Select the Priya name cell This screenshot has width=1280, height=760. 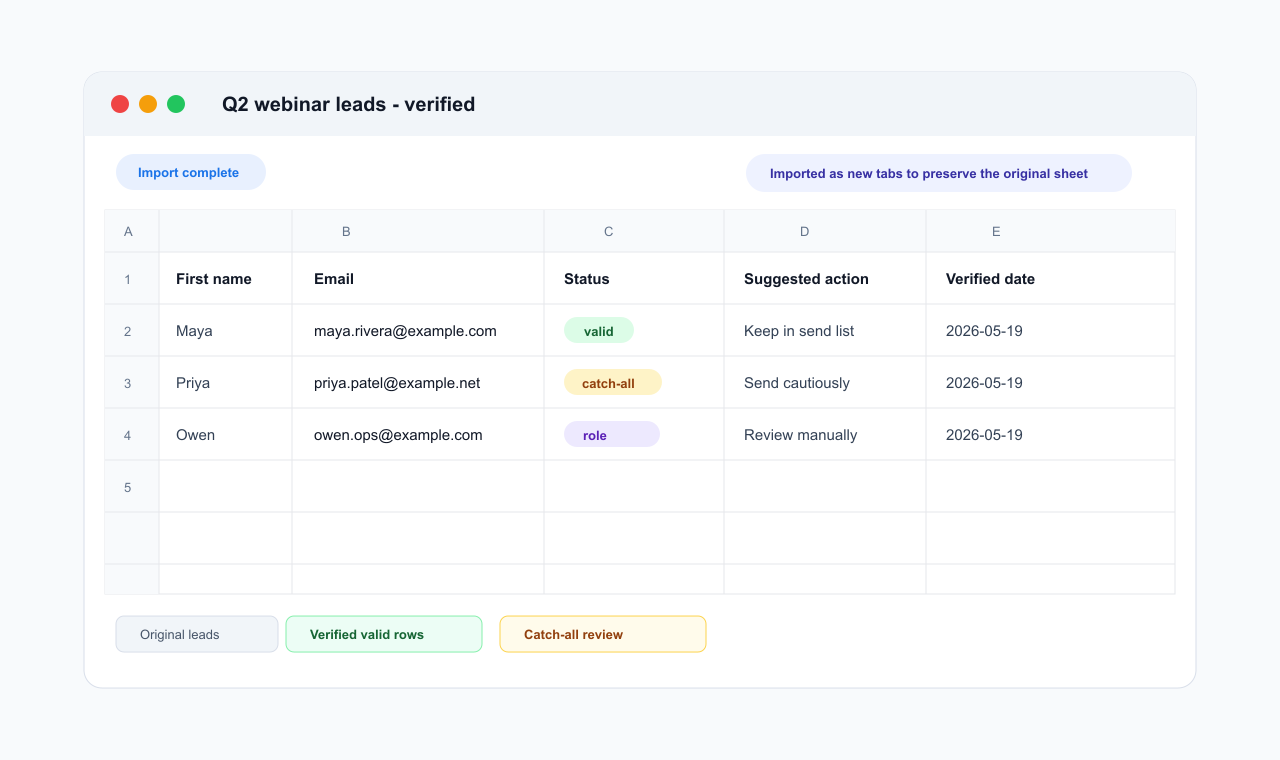(x=226, y=383)
